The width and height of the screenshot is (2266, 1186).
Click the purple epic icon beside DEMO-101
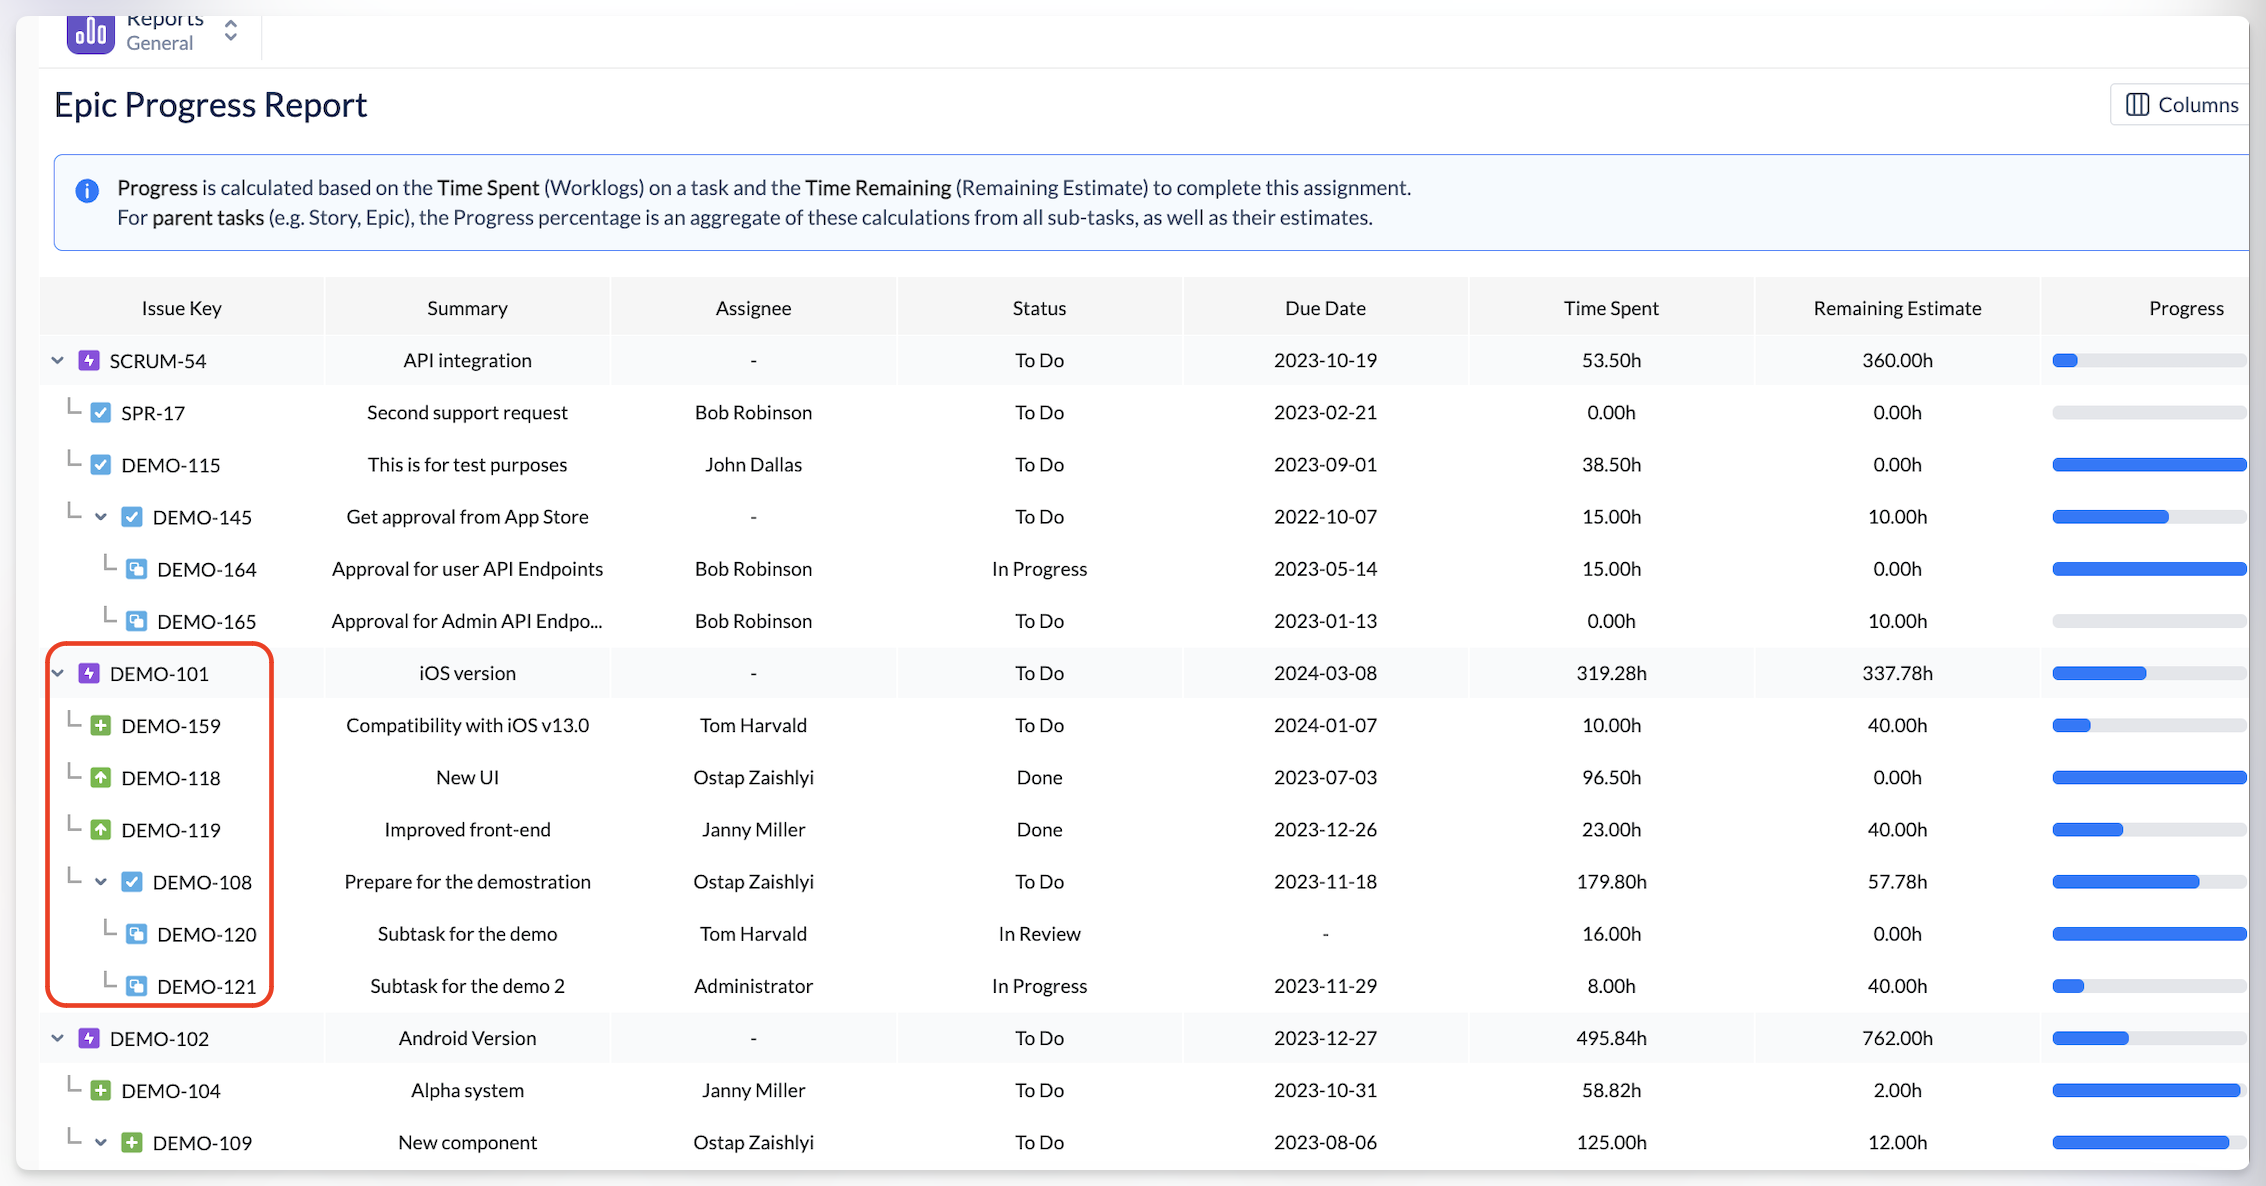[89, 673]
